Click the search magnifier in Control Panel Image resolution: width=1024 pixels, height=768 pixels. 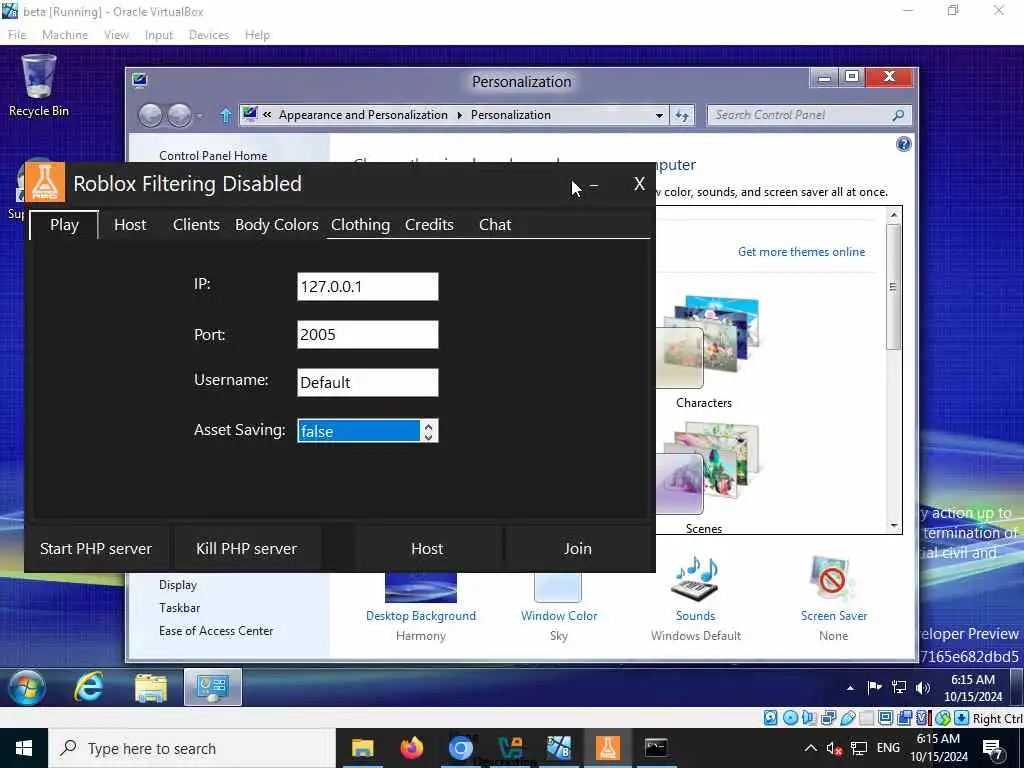899,115
